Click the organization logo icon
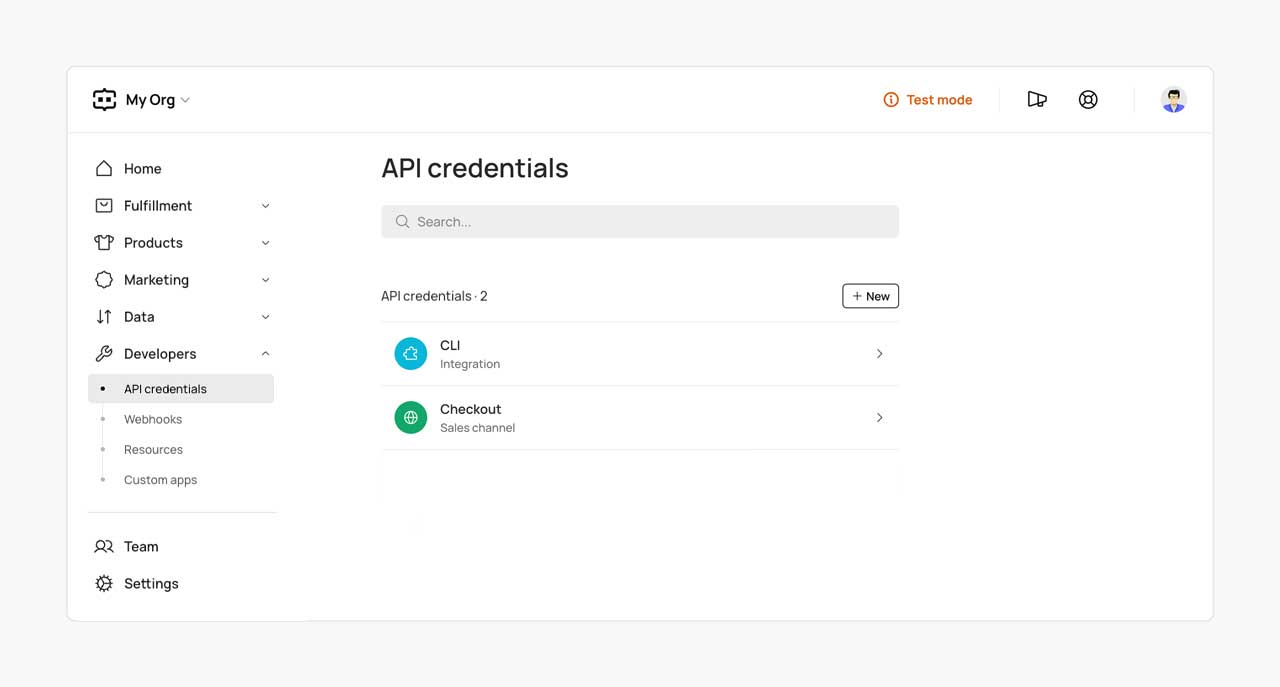 104,100
